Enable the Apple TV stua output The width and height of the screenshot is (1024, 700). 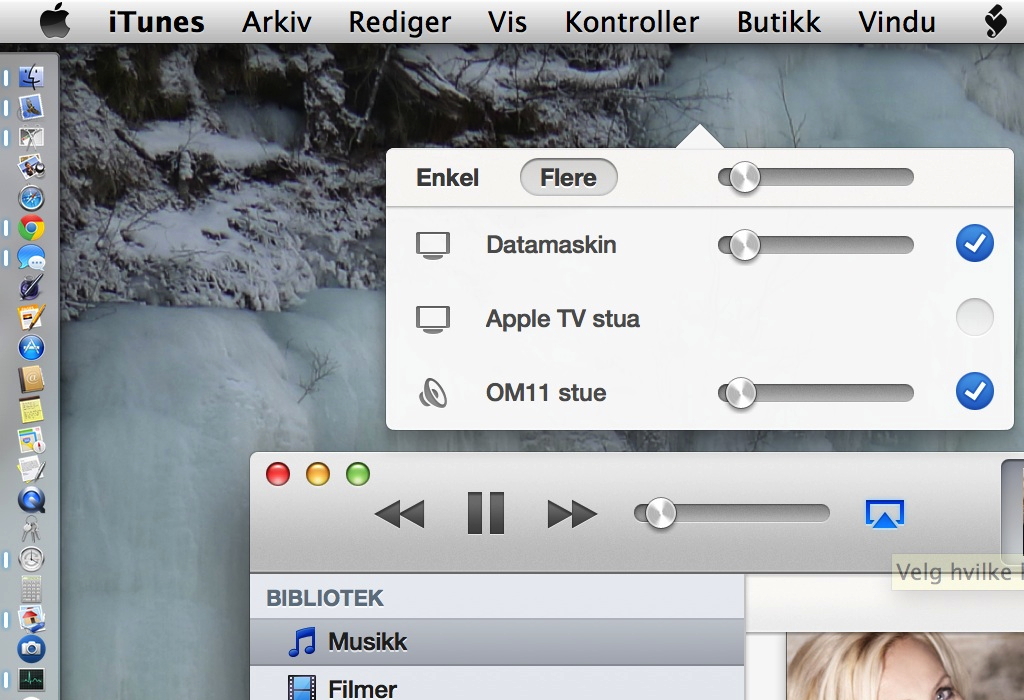click(974, 317)
